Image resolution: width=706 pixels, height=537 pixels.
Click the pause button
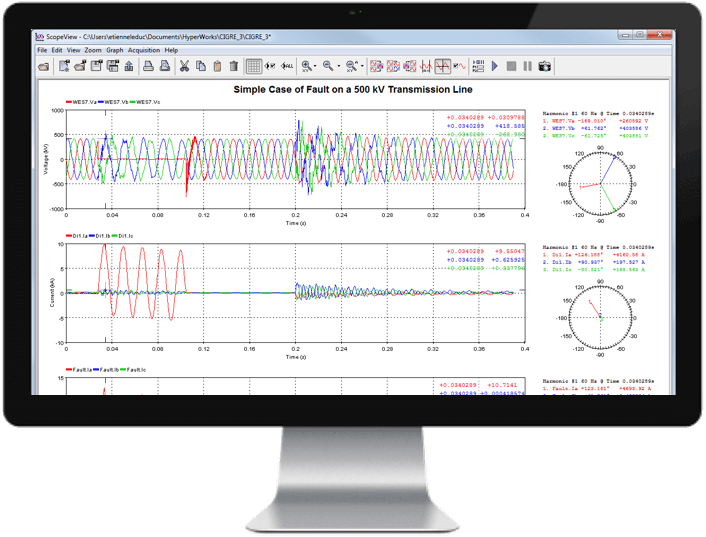coord(528,67)
